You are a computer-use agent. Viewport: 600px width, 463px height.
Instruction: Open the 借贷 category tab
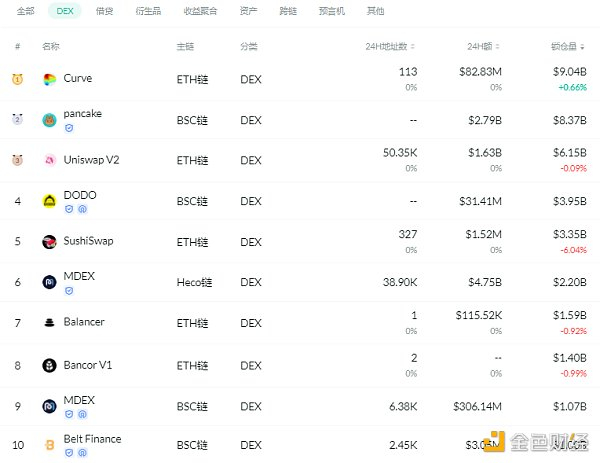(x=104, y=11)
